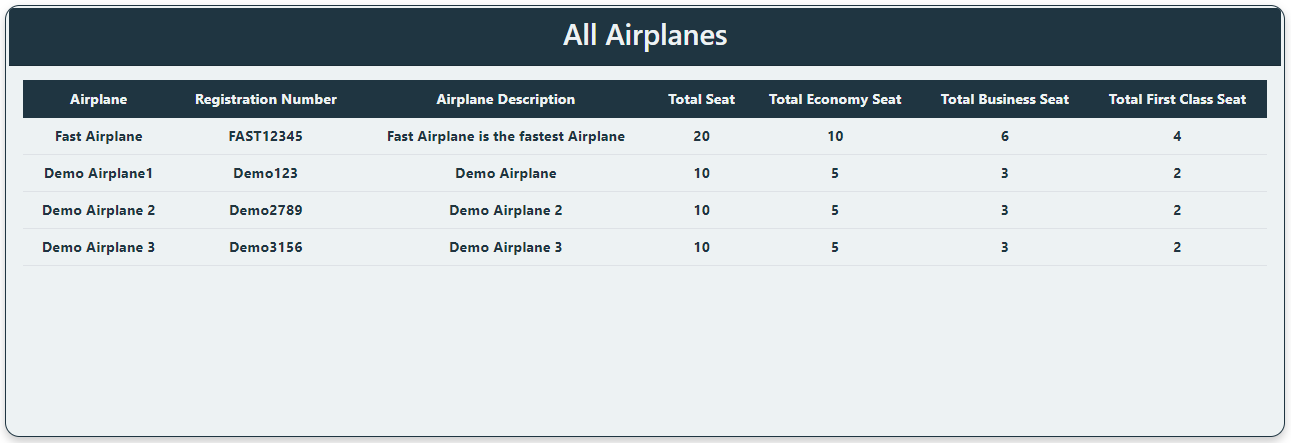Click the All Airplanes page title

(645, 35)
